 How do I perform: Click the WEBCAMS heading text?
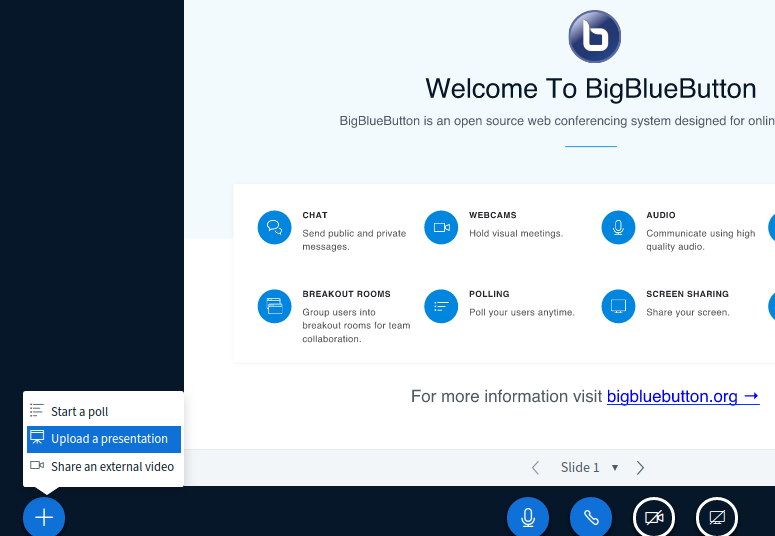coord(493,215)
